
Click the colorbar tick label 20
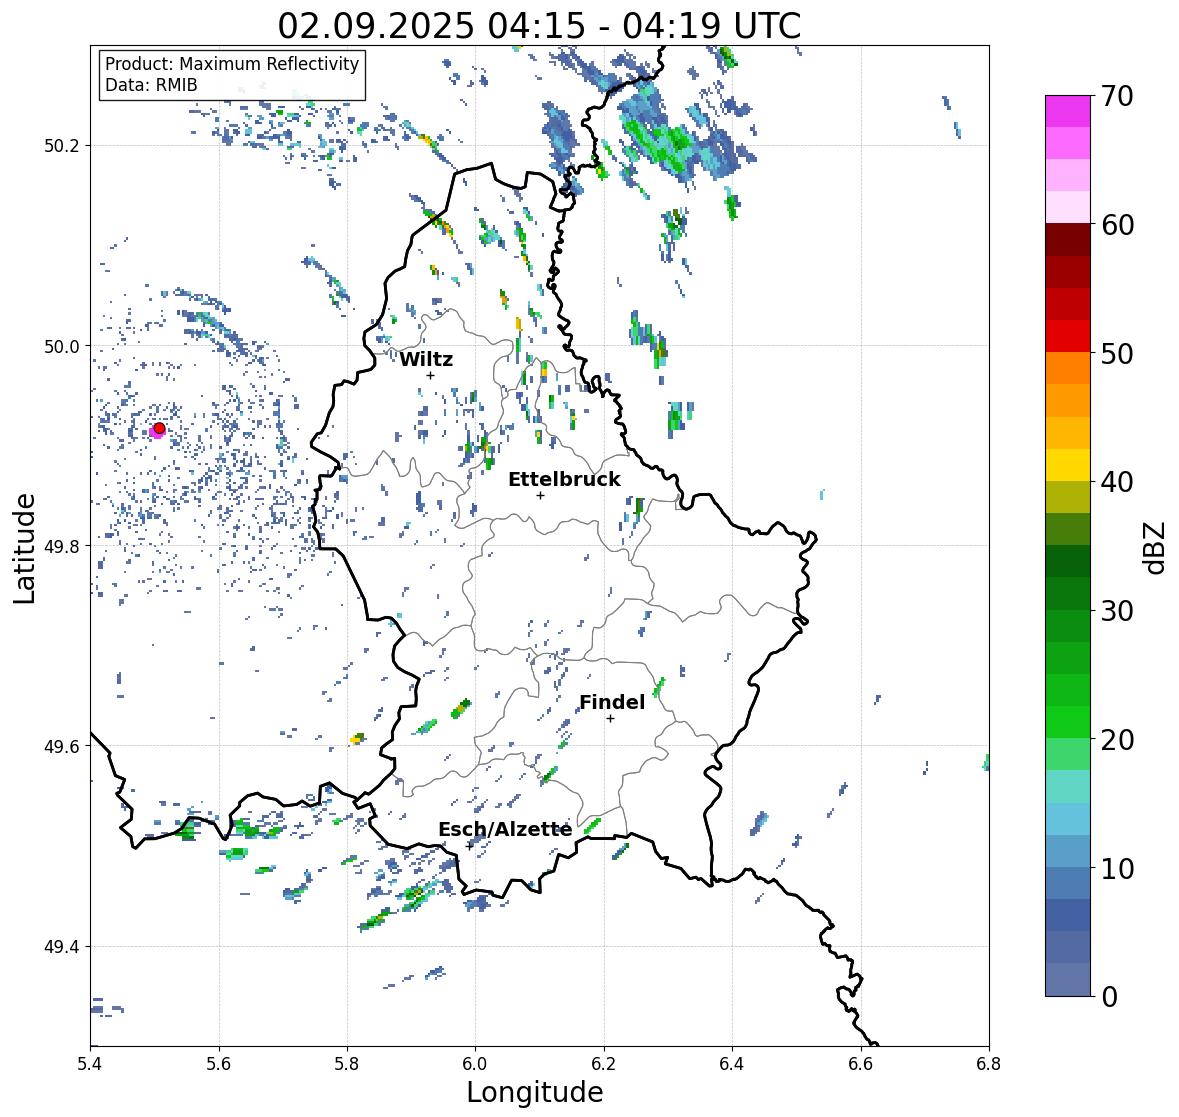pyautogui.click(x=1117, y=739)
